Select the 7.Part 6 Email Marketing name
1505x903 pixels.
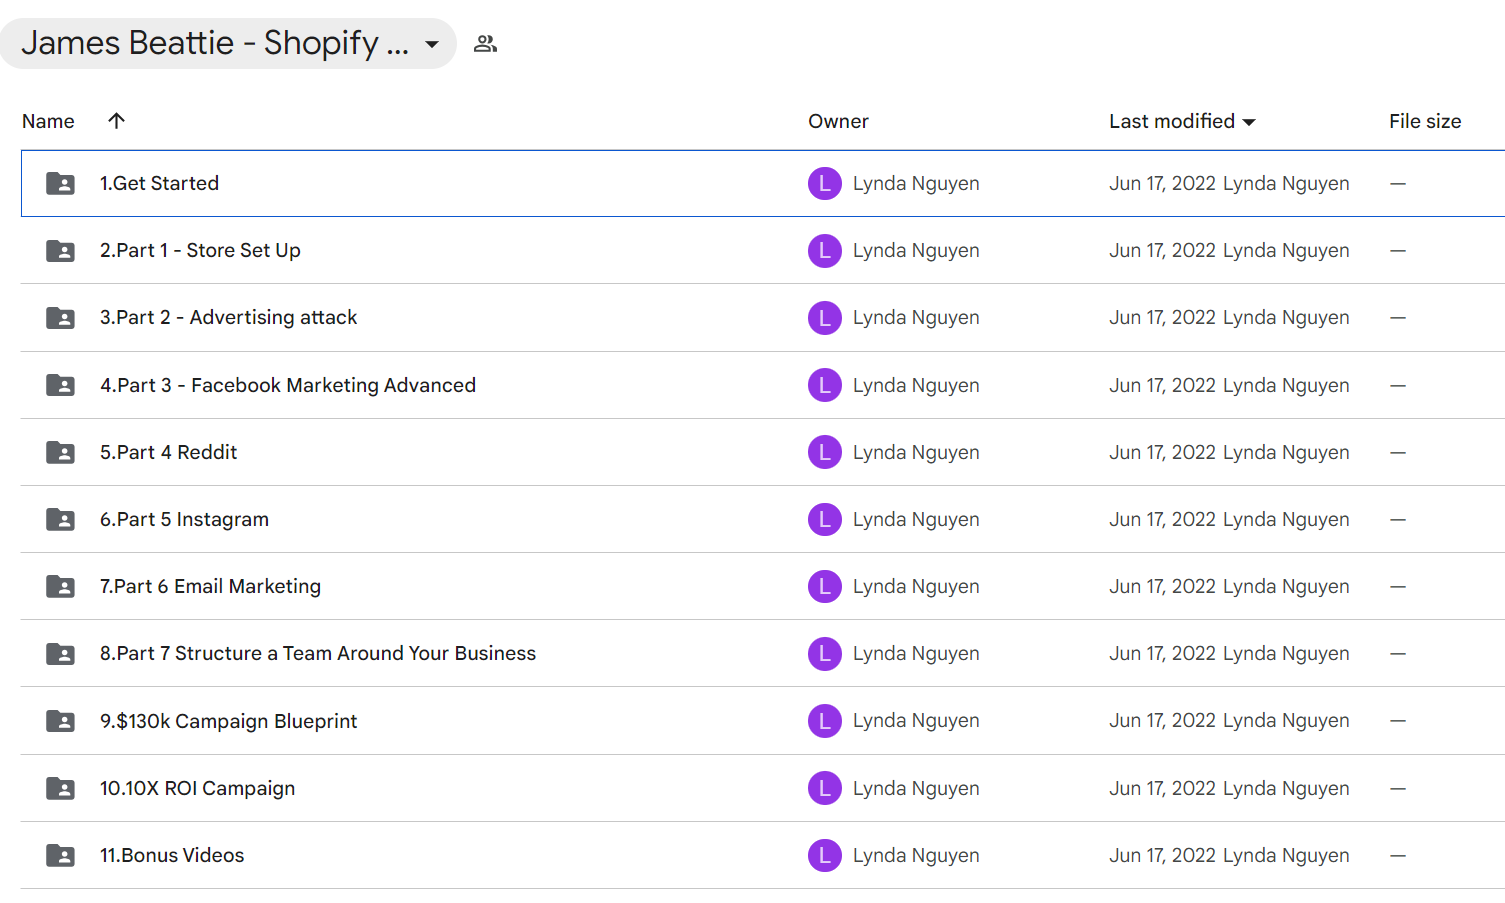(x=210, y=586)
